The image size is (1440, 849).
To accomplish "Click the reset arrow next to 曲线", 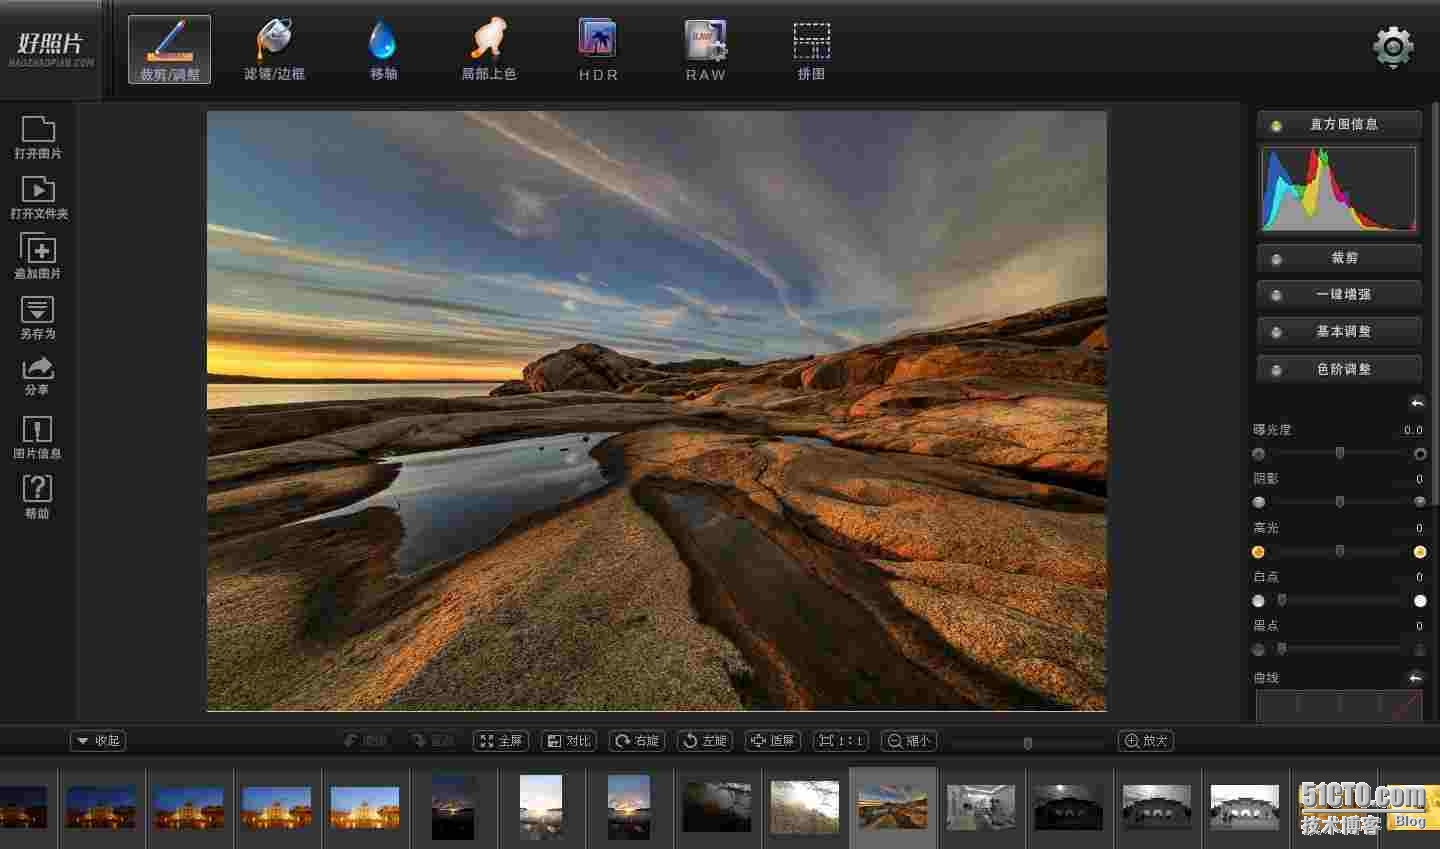I will tap(1416, 677).
